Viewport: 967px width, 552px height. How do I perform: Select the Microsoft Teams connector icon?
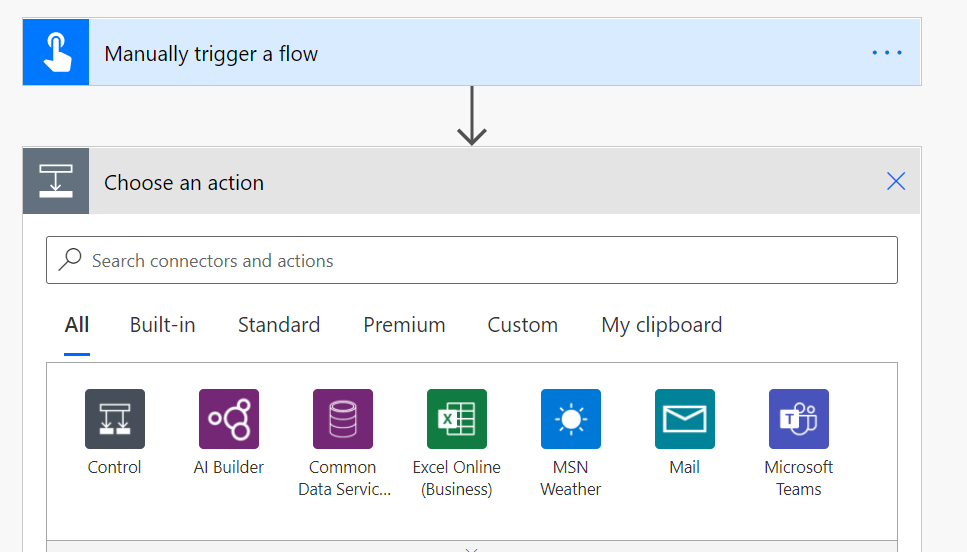coord(799,419)
